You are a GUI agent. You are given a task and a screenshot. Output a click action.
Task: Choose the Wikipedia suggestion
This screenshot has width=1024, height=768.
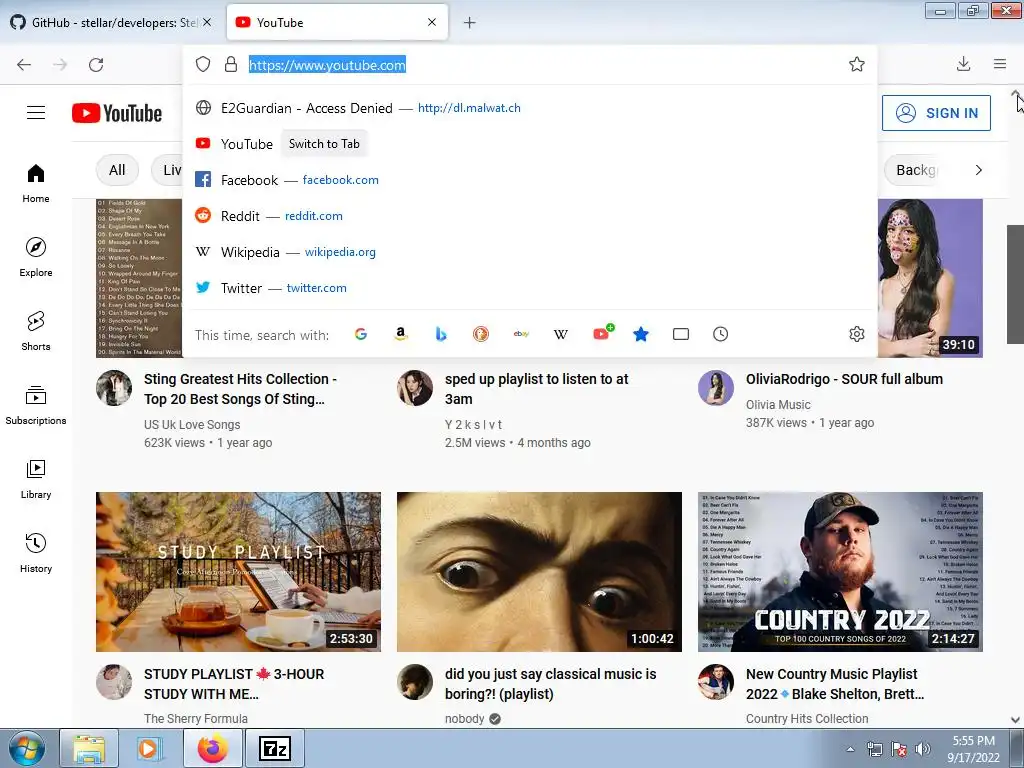point(530,251)
